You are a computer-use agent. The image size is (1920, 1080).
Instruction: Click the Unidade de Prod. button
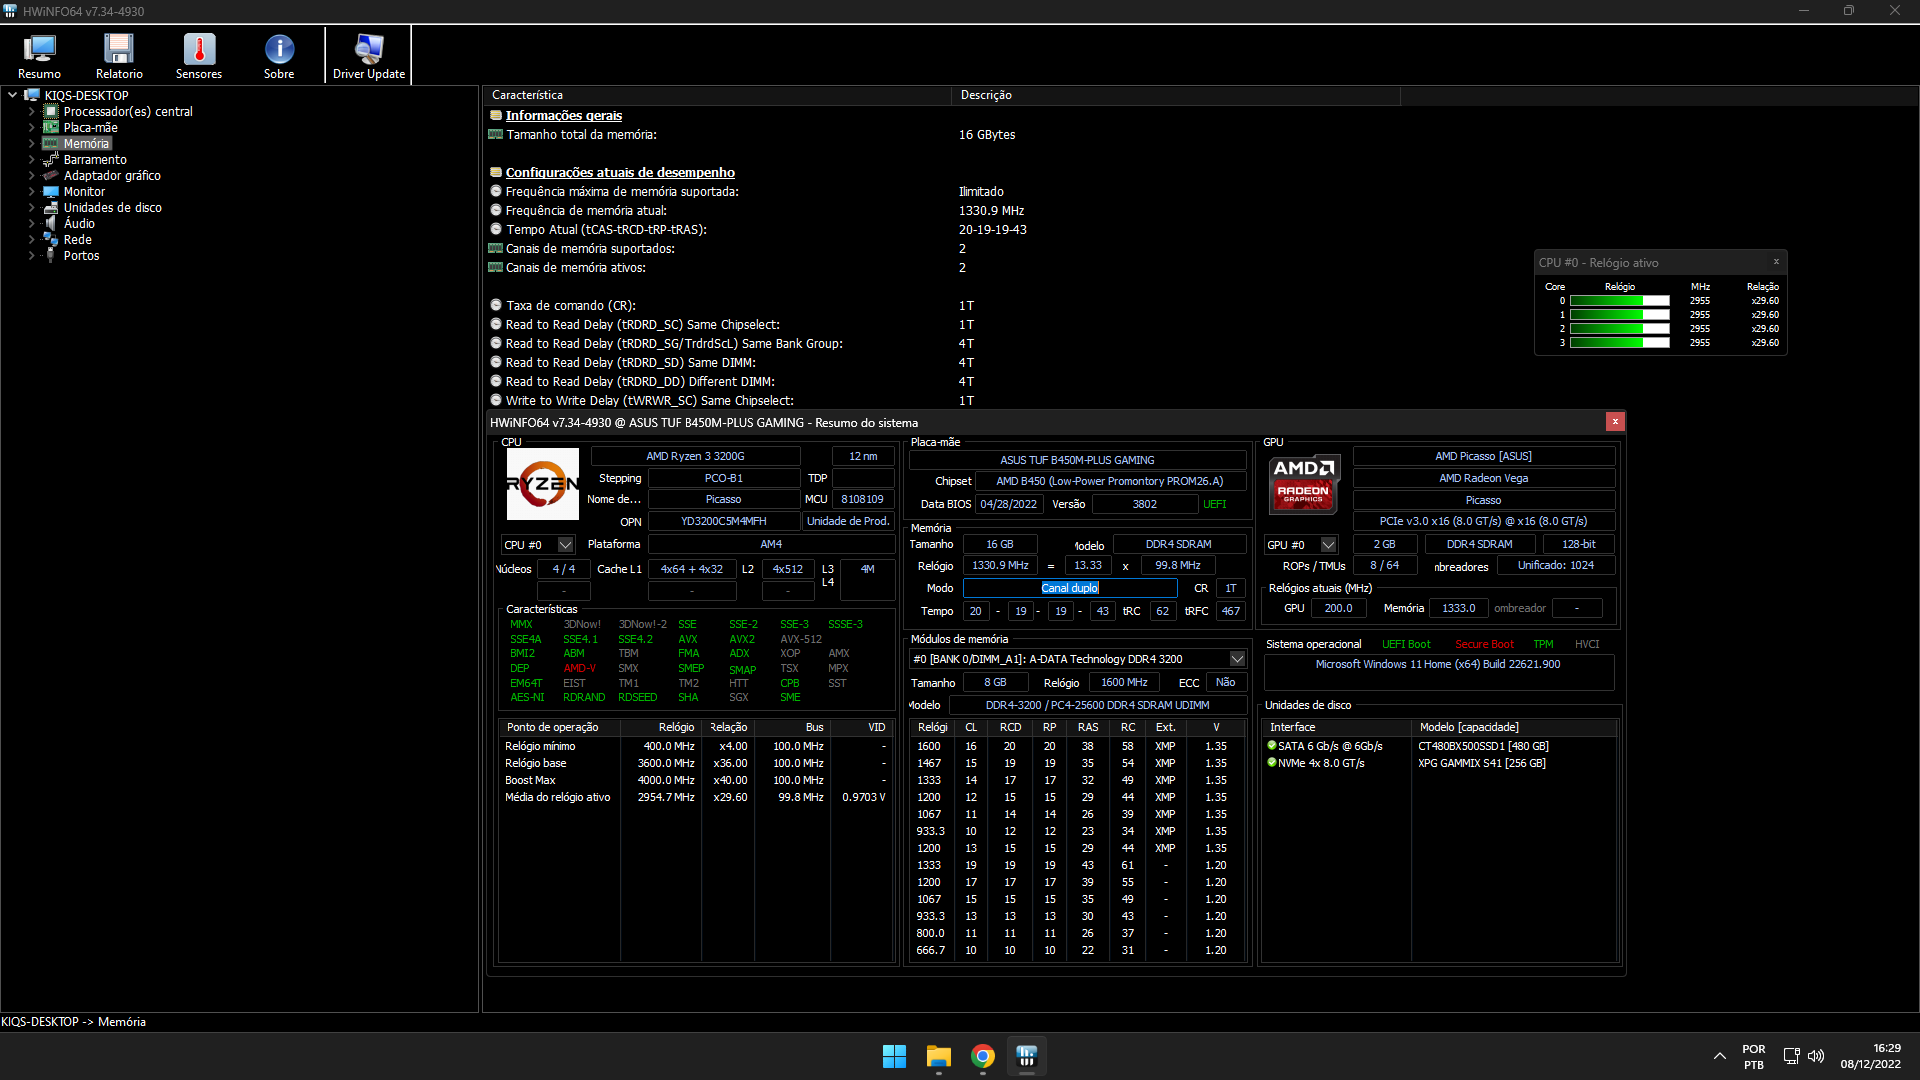pyautogui.click(x=848, y=521)
